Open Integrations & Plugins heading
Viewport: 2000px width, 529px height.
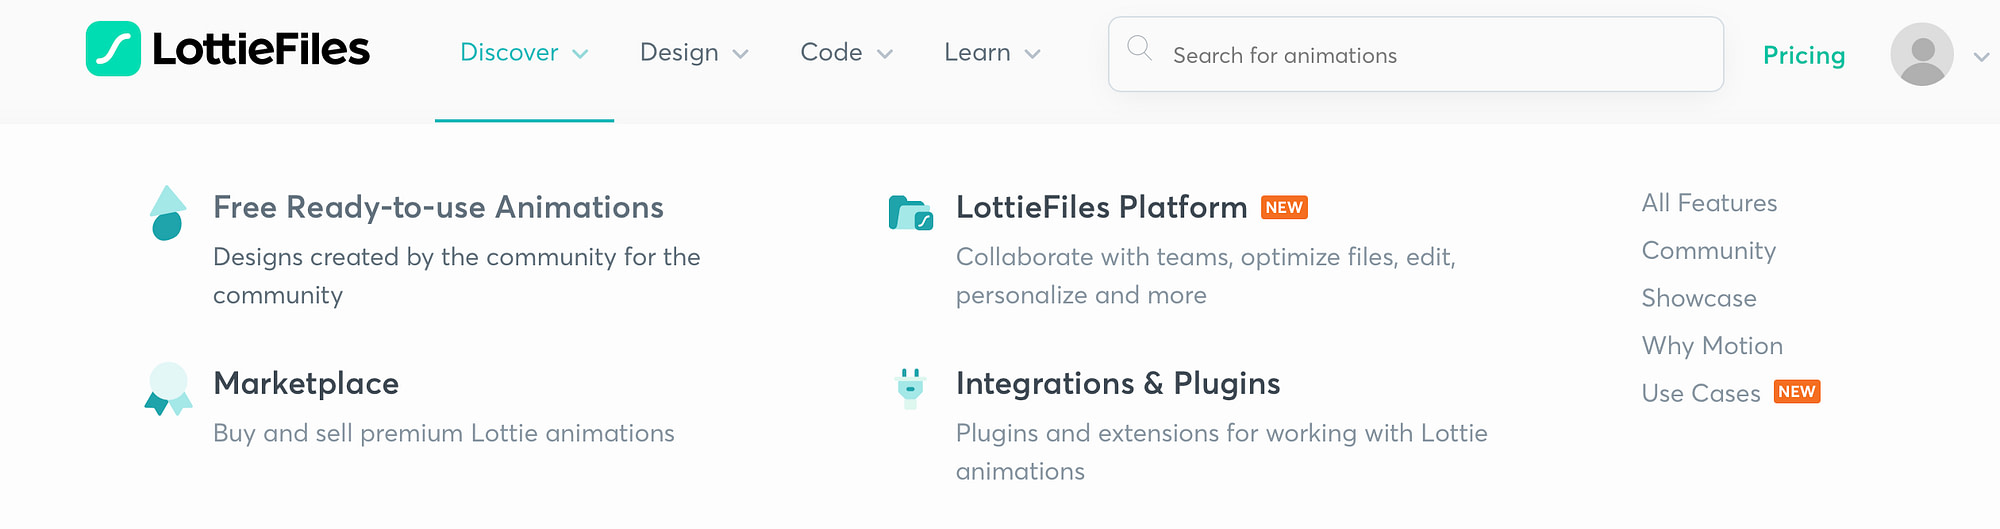pyautogui.click(x=1117, y=383)
